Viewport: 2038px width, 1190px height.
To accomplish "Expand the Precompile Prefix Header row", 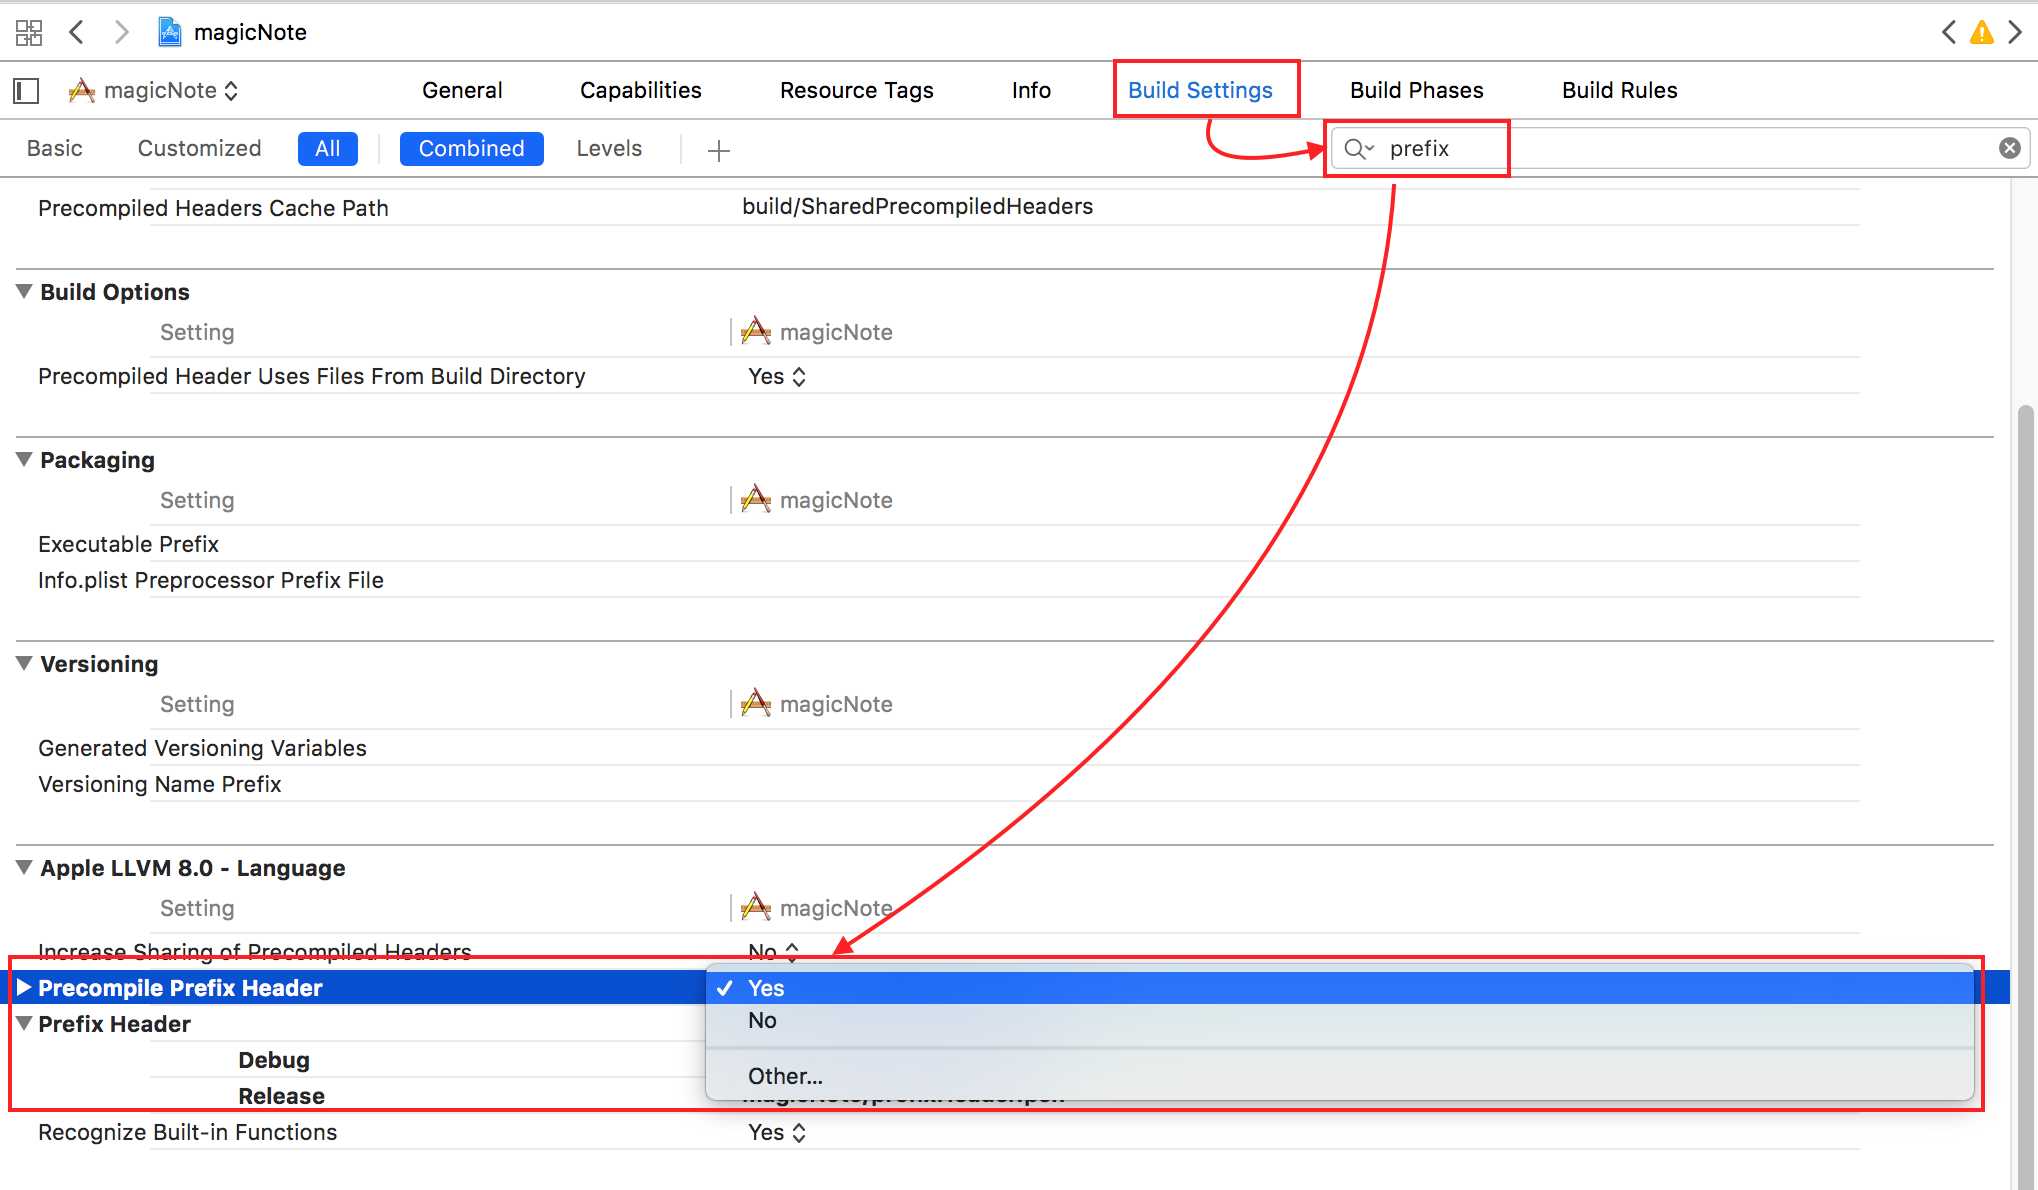I will point(23,987).
